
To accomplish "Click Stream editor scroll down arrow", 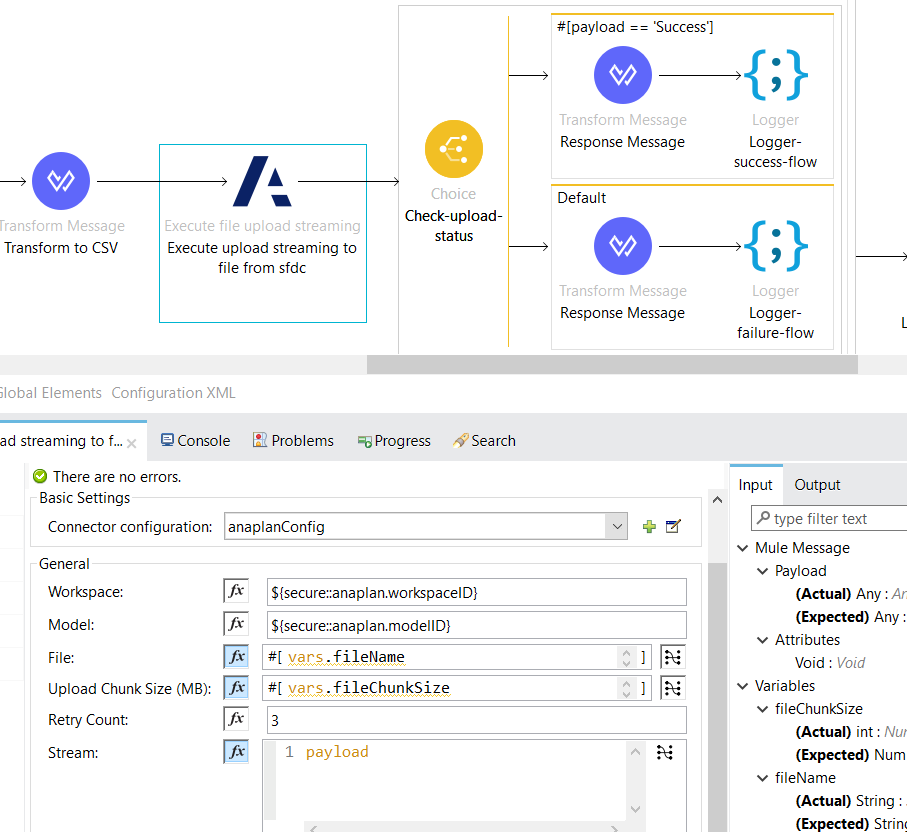I will tap(635, 809).
